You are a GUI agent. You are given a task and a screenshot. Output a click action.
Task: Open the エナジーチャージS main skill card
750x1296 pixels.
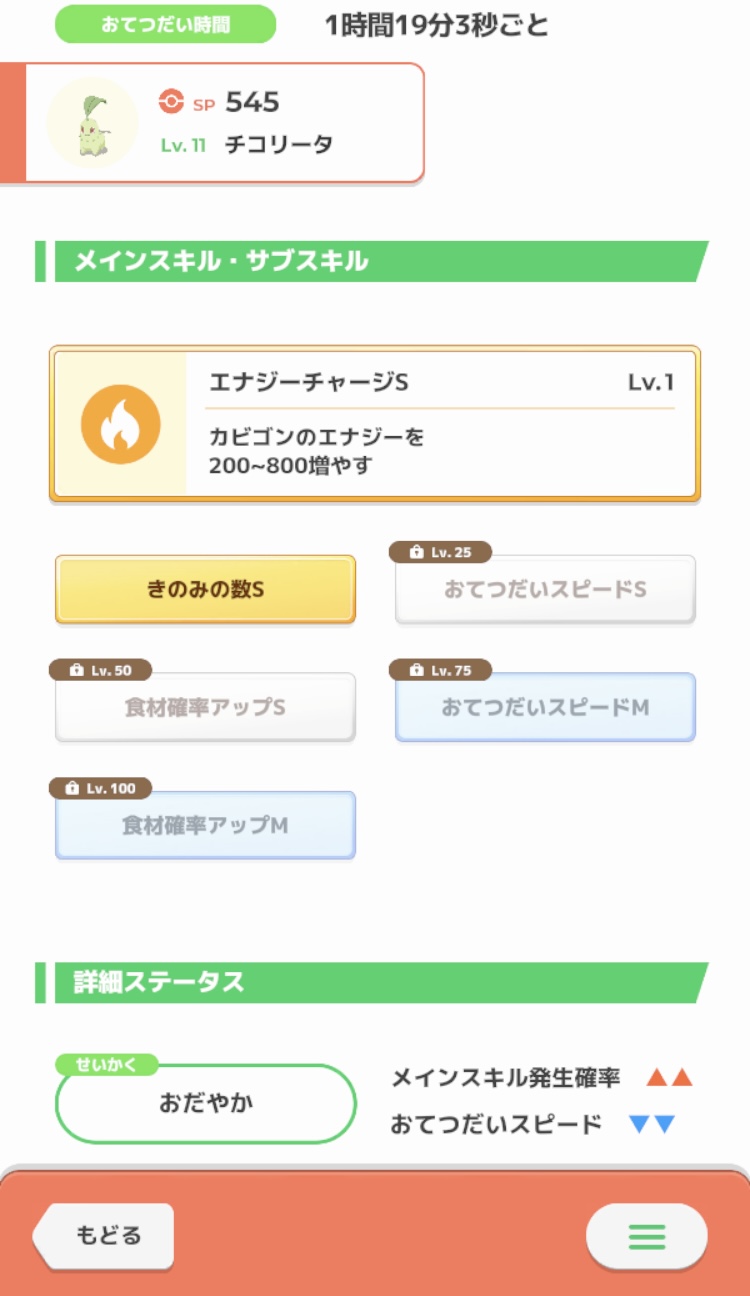[x=440, y=424]
